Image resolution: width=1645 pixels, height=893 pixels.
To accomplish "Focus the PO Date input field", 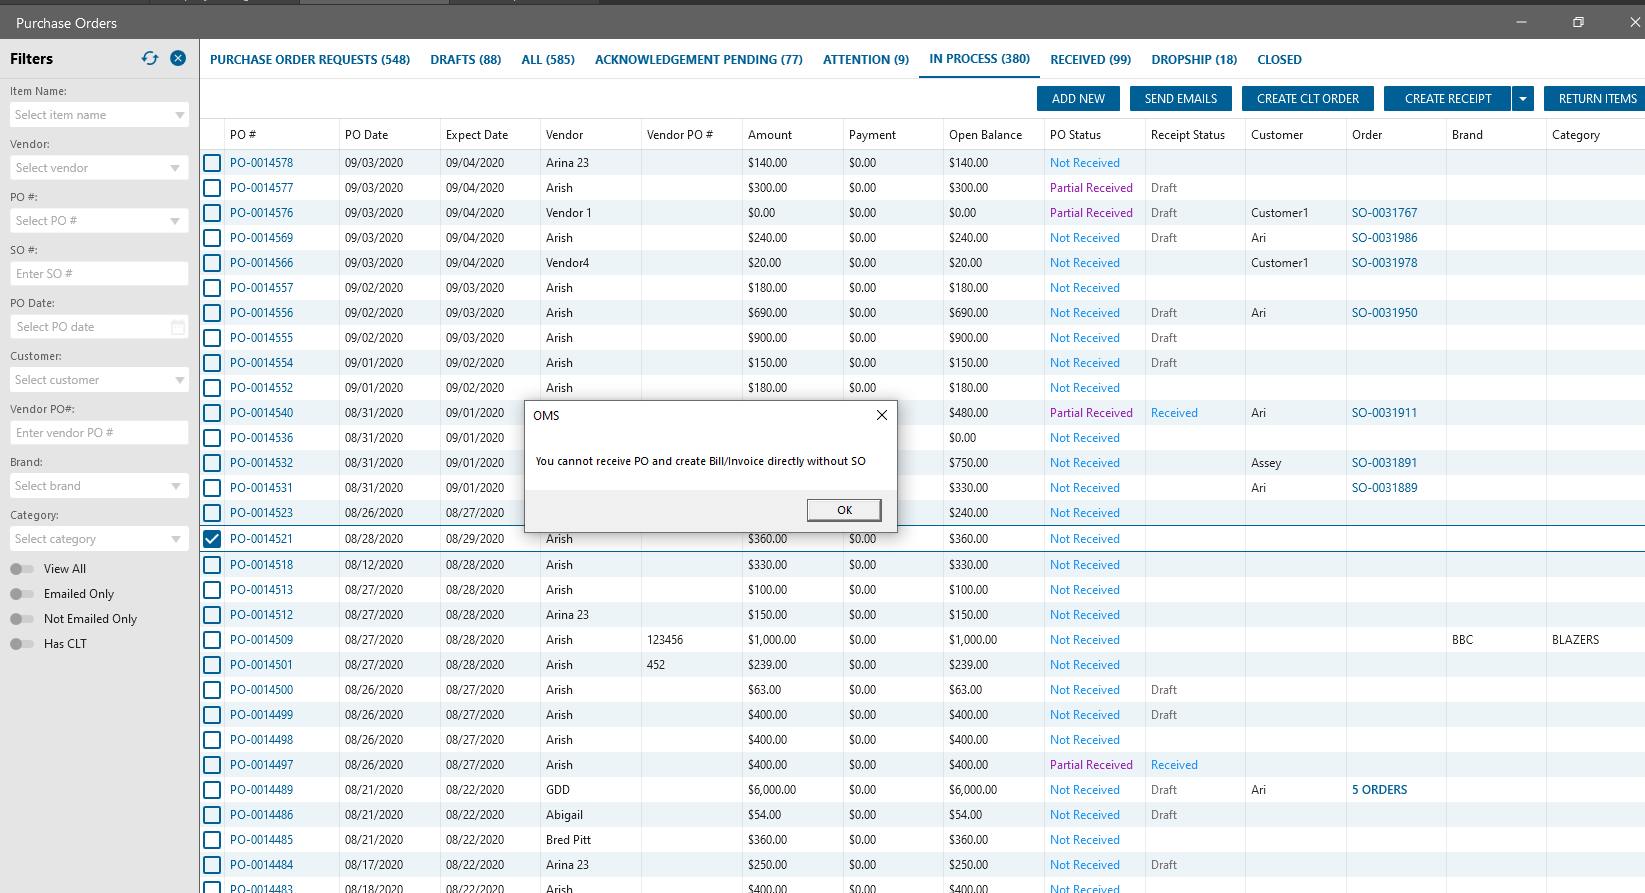I will [99, 327].
